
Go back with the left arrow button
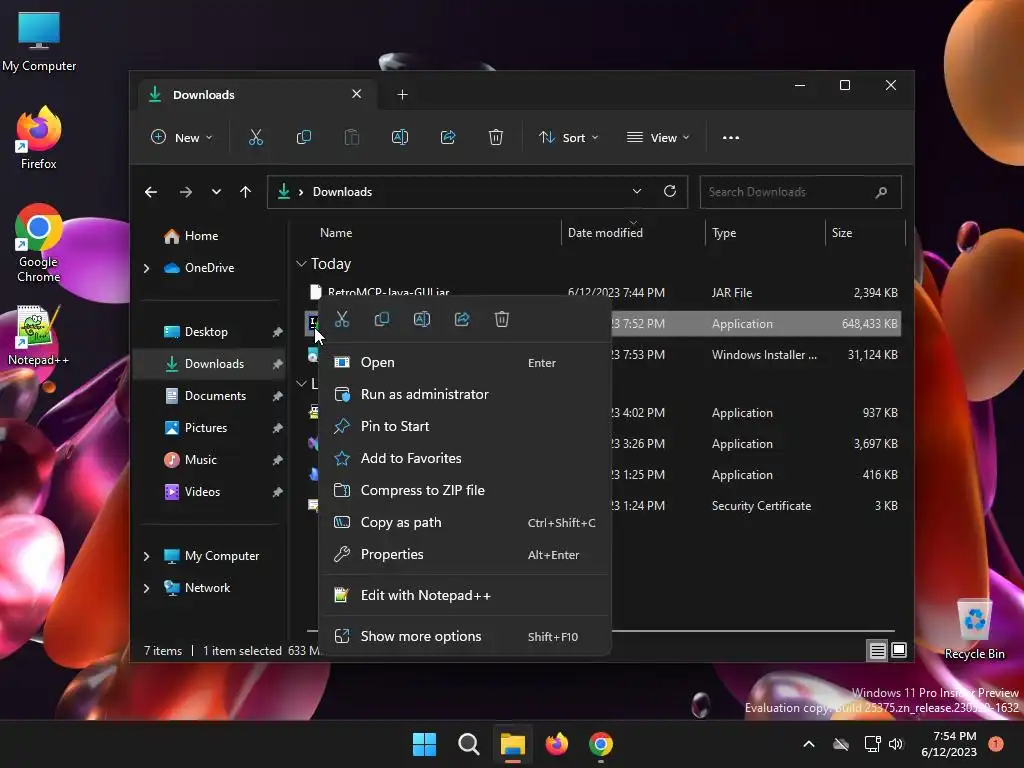coord(151,192)
